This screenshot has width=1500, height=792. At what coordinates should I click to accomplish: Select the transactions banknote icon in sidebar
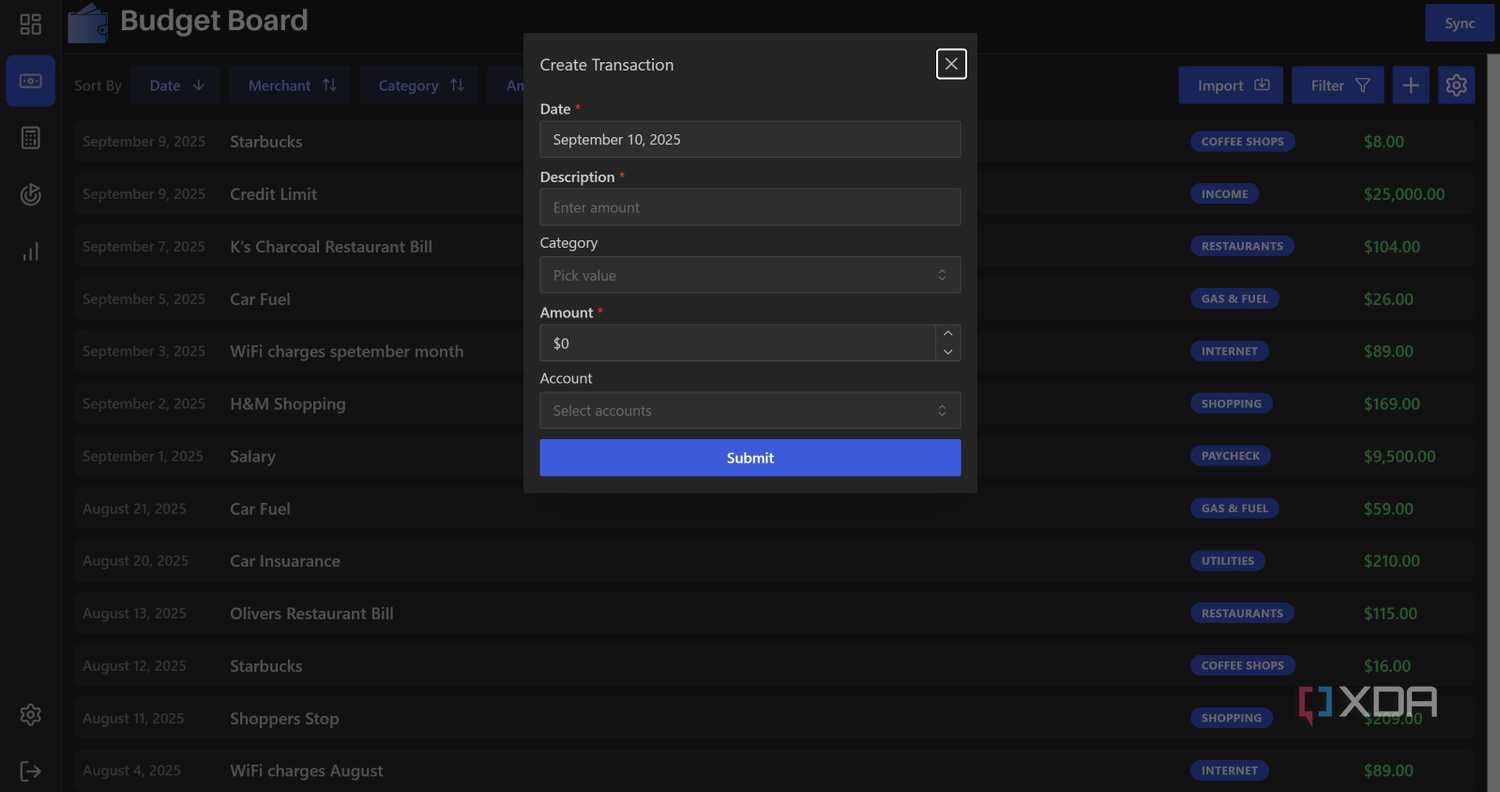pyautogui.click(x=31, y=81)
